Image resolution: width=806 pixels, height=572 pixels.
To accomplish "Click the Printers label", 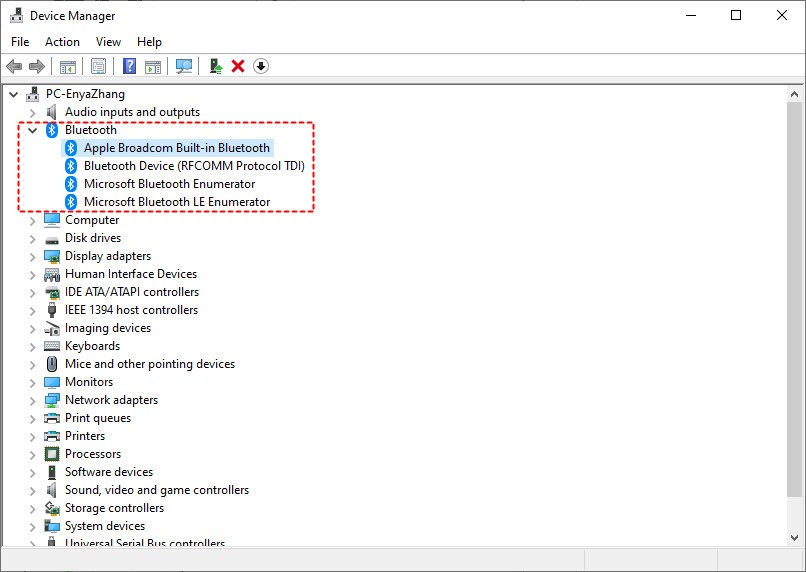I will [85, 436].
